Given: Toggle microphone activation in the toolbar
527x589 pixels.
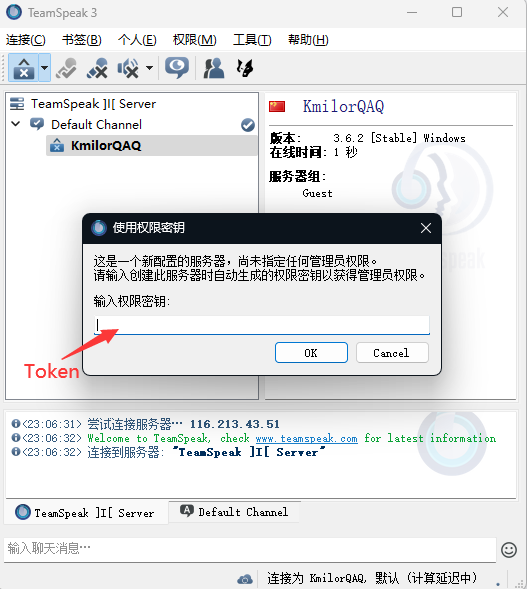Looking at the screenshot, I should 66,68.
